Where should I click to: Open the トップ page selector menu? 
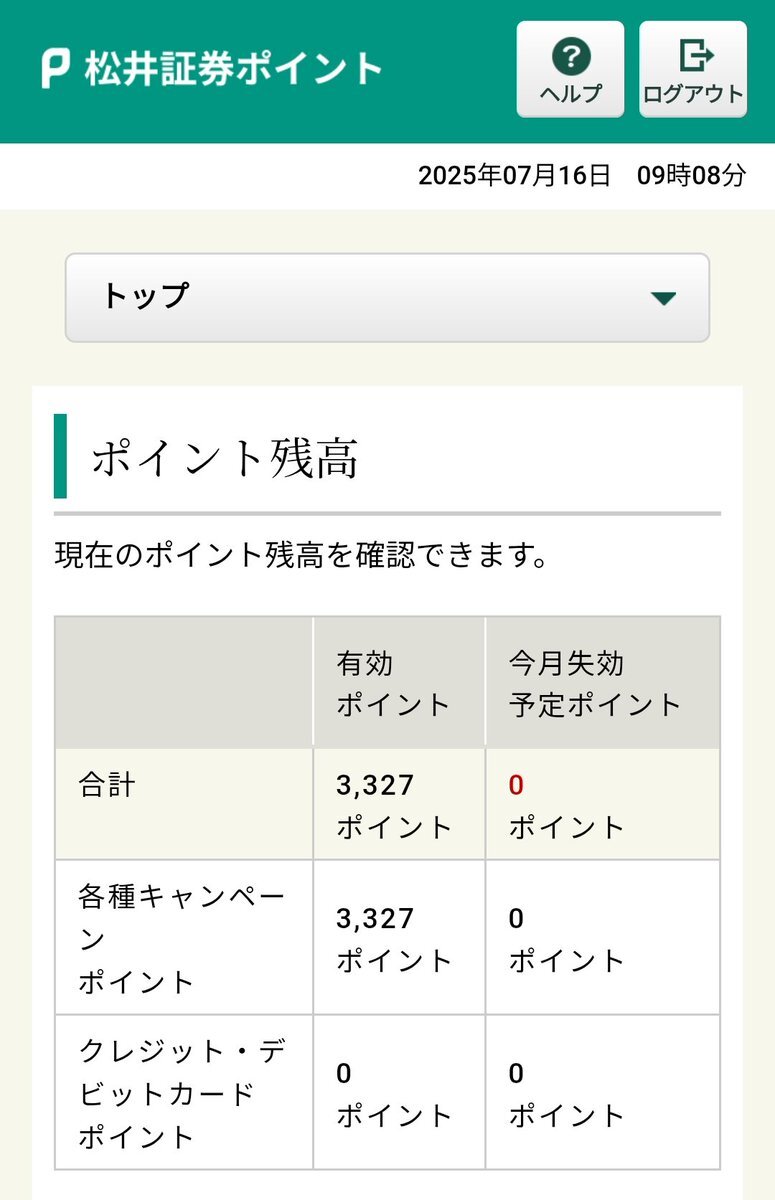point(387,298)
